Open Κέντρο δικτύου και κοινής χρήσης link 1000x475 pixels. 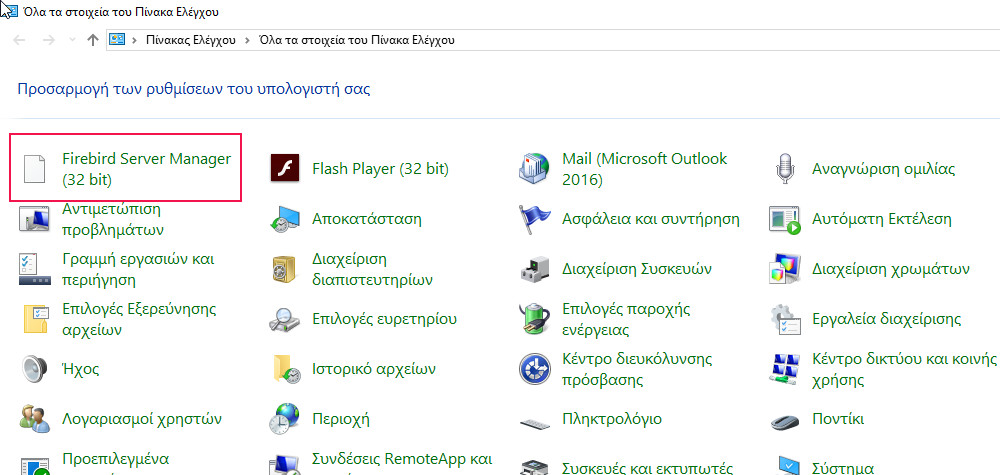click(x=904, y=369)
